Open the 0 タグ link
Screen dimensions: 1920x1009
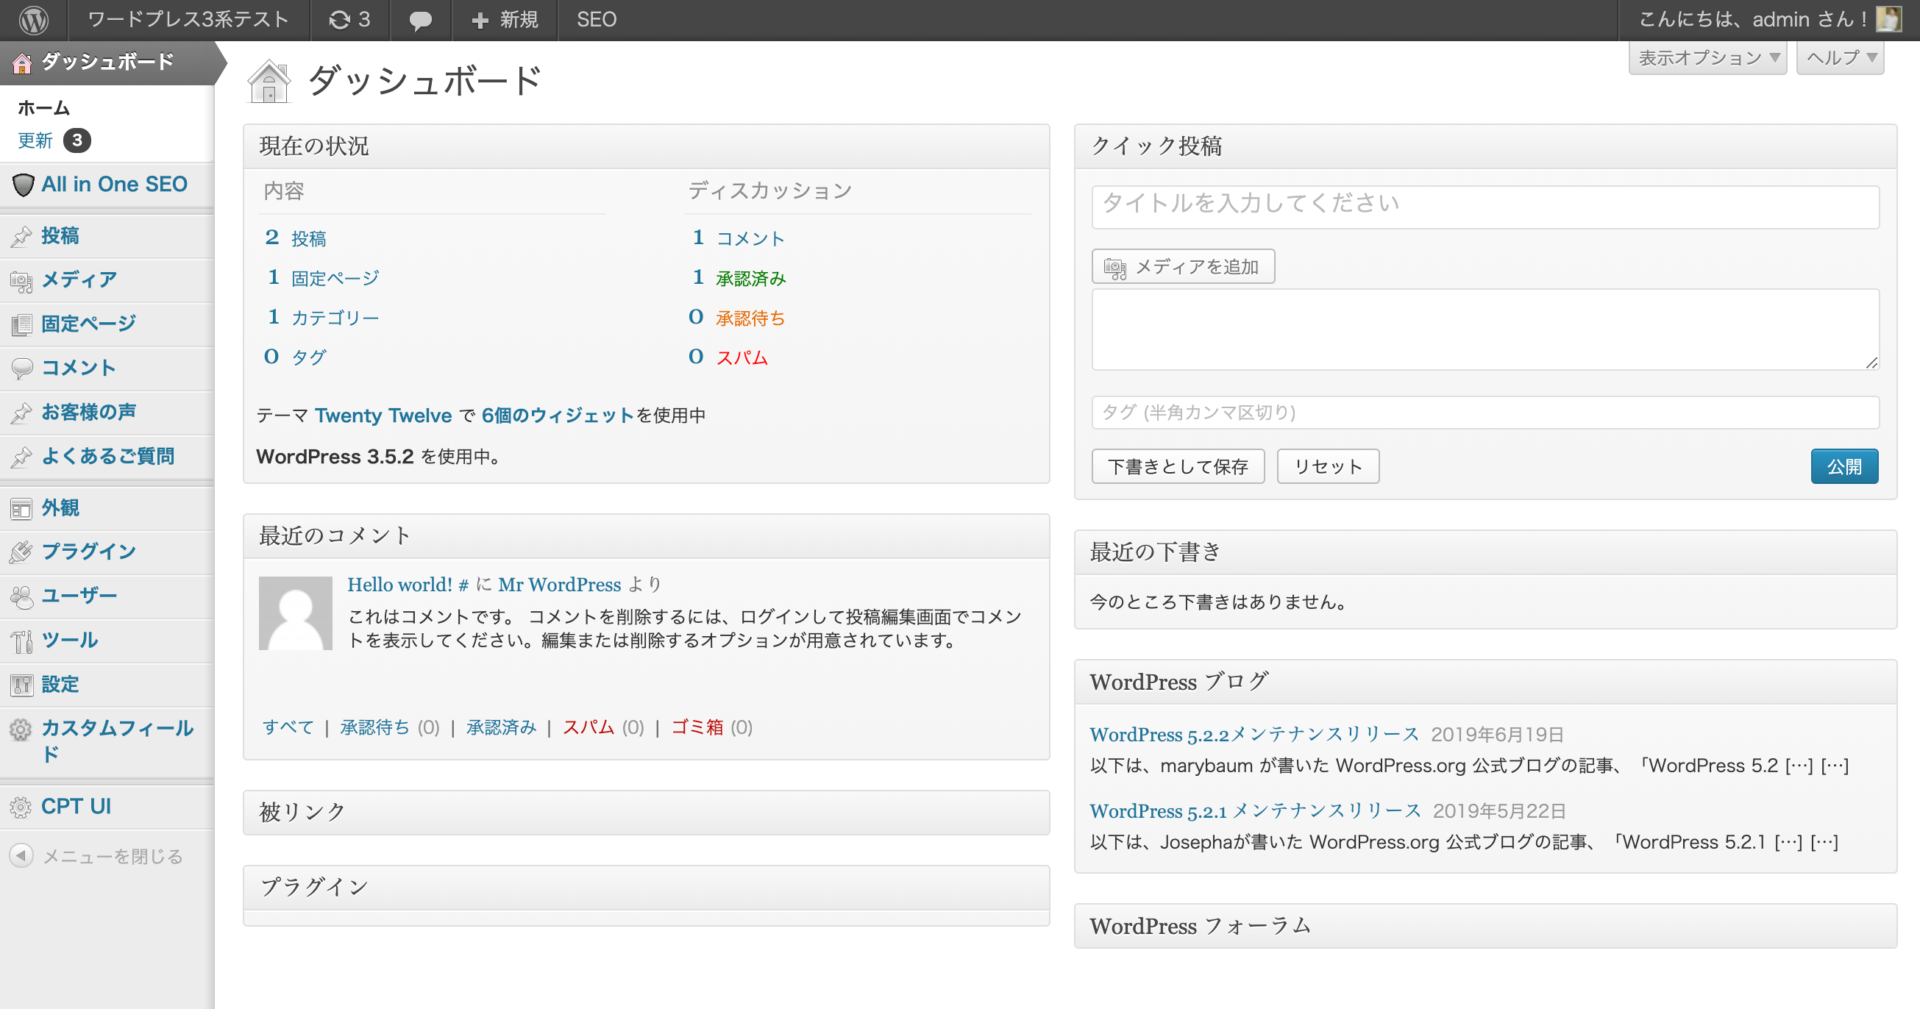click(x=295, y=357)
